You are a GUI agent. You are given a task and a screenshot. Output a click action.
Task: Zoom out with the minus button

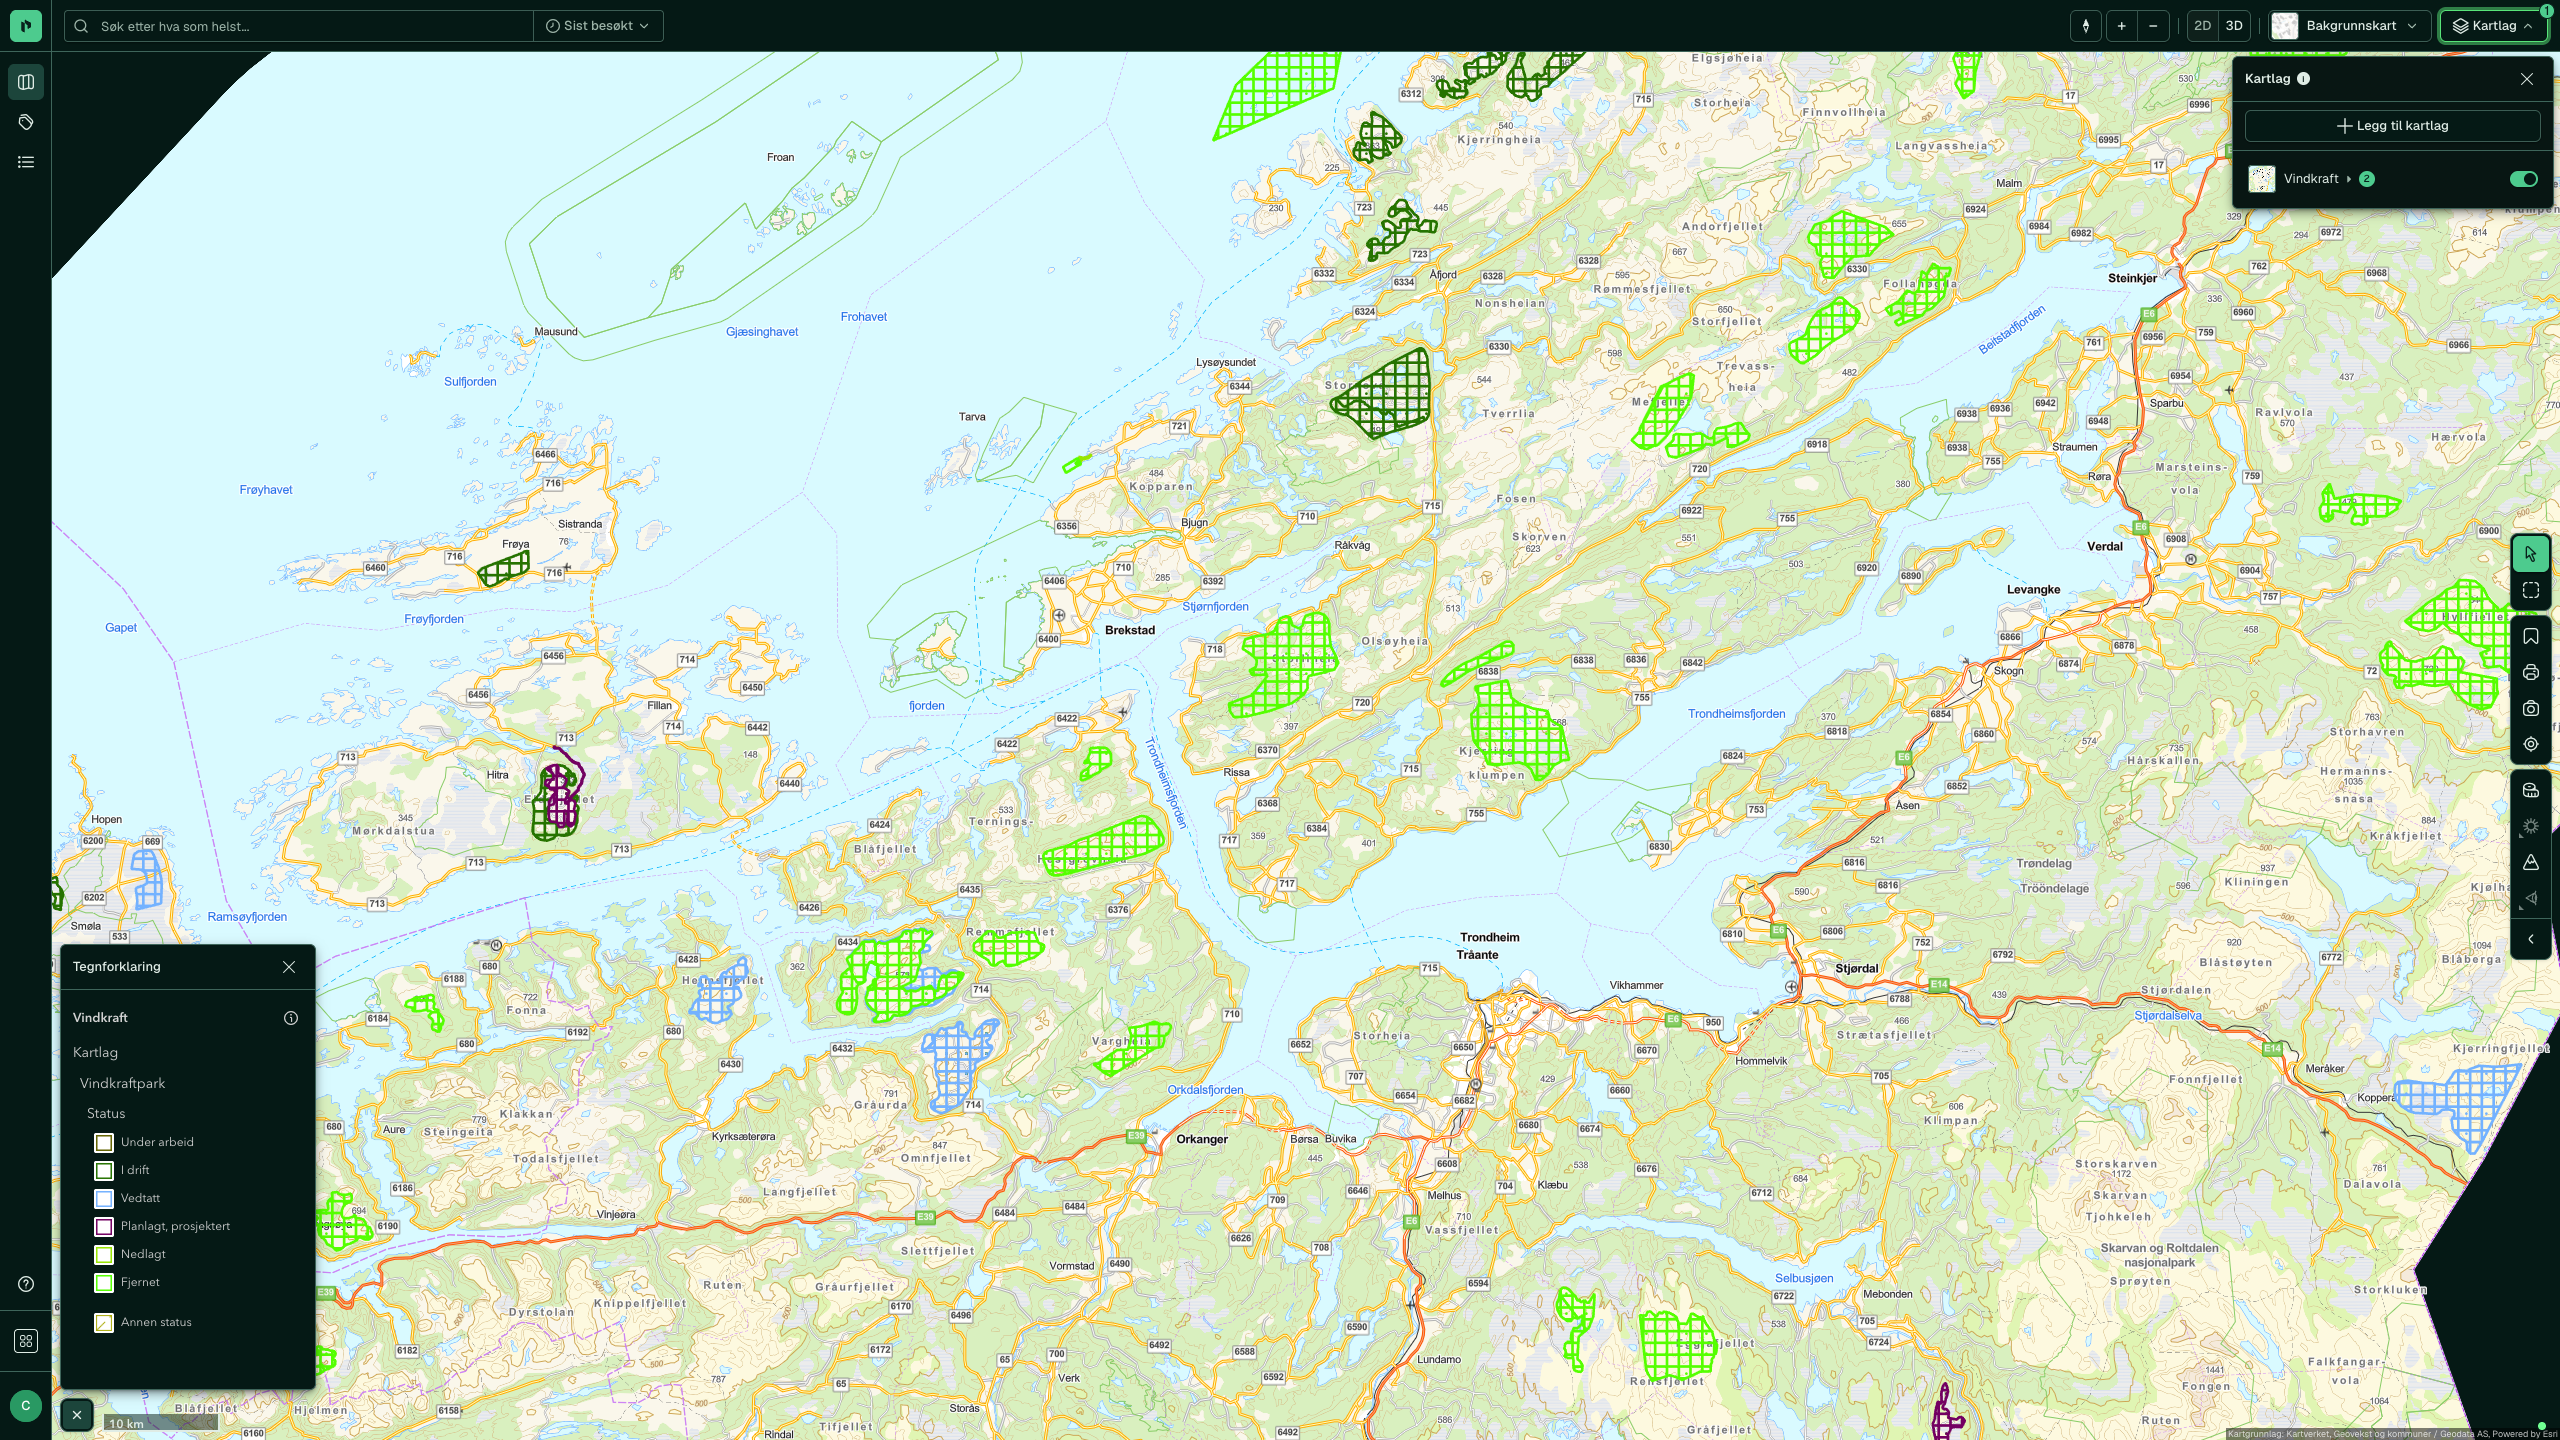coord(2153,26)
